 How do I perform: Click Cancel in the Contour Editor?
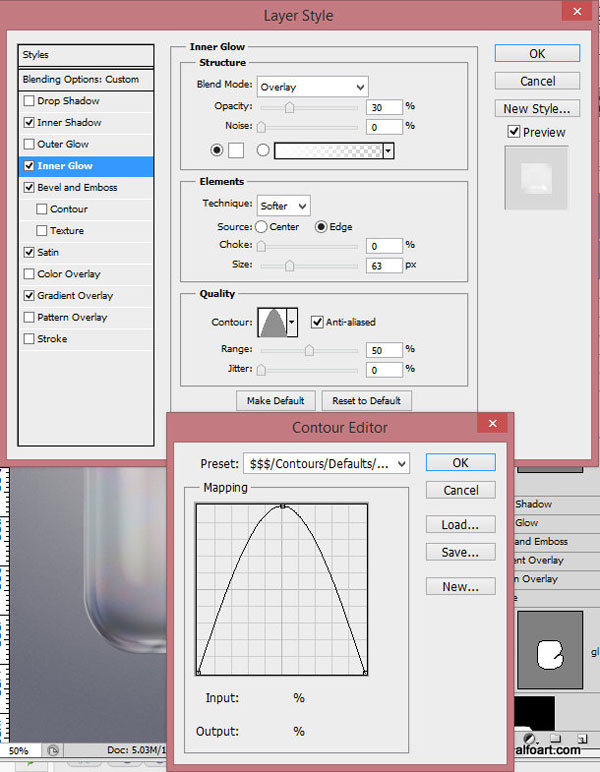click(461, 490)
